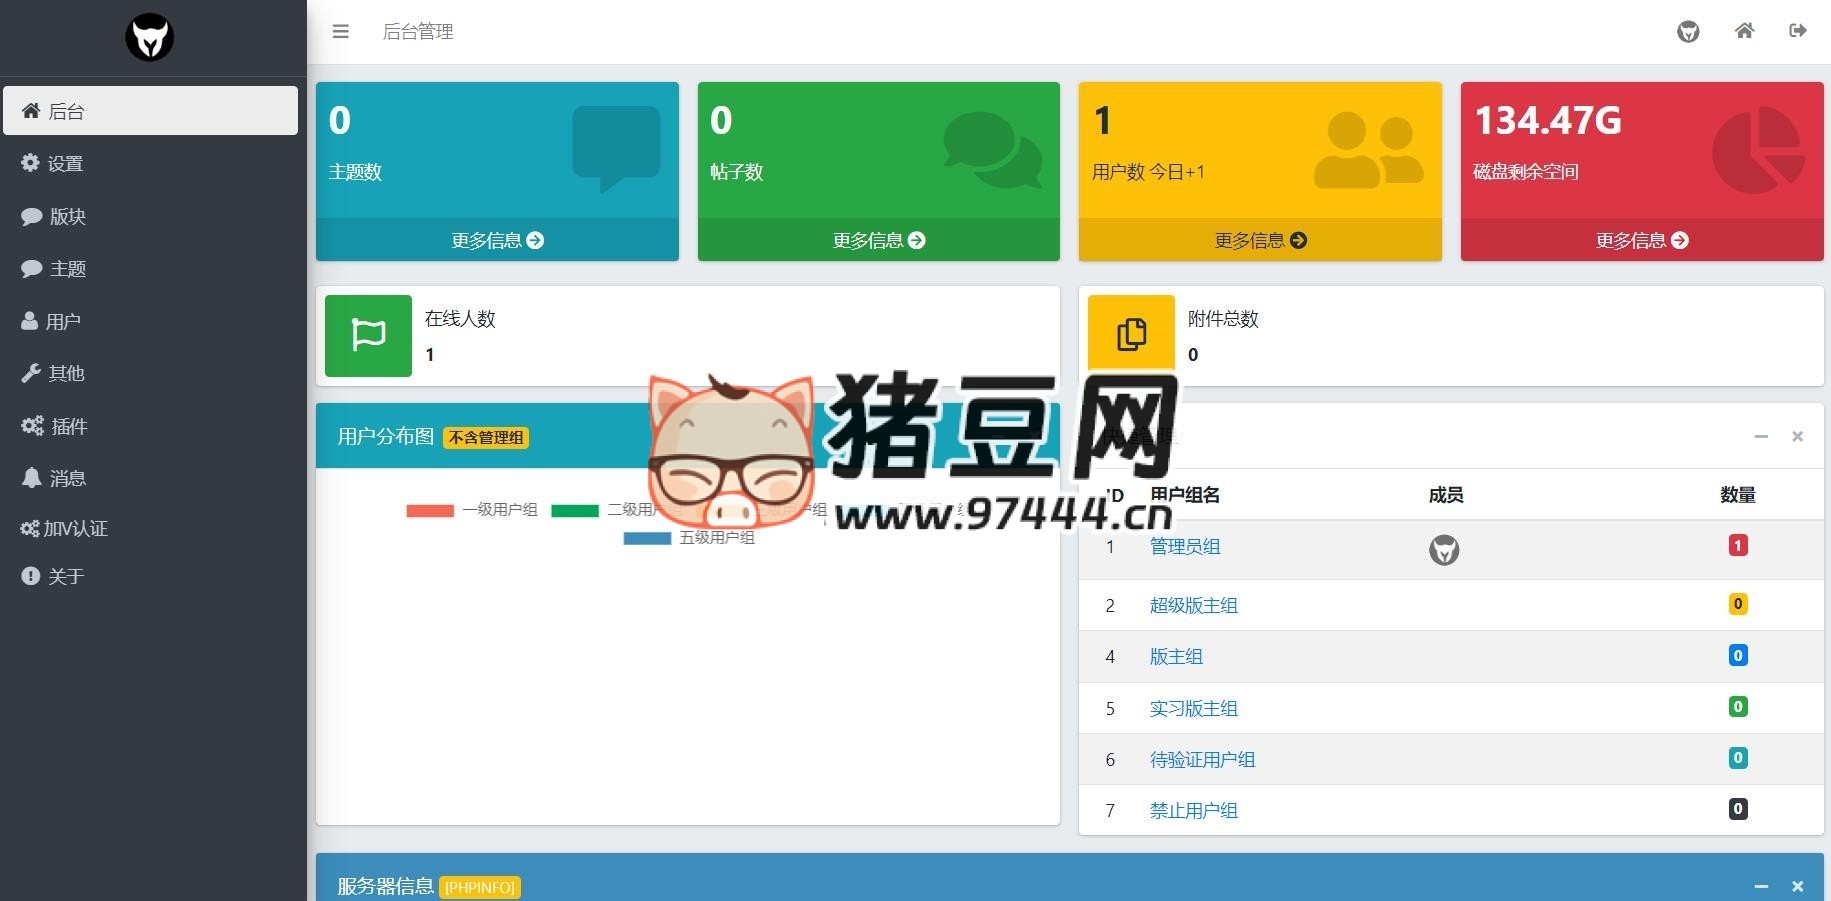This screenshot has height=901, width=1831.
Task: Click 更多信息 on 主题数 card
Action: [x=497, y=240]
